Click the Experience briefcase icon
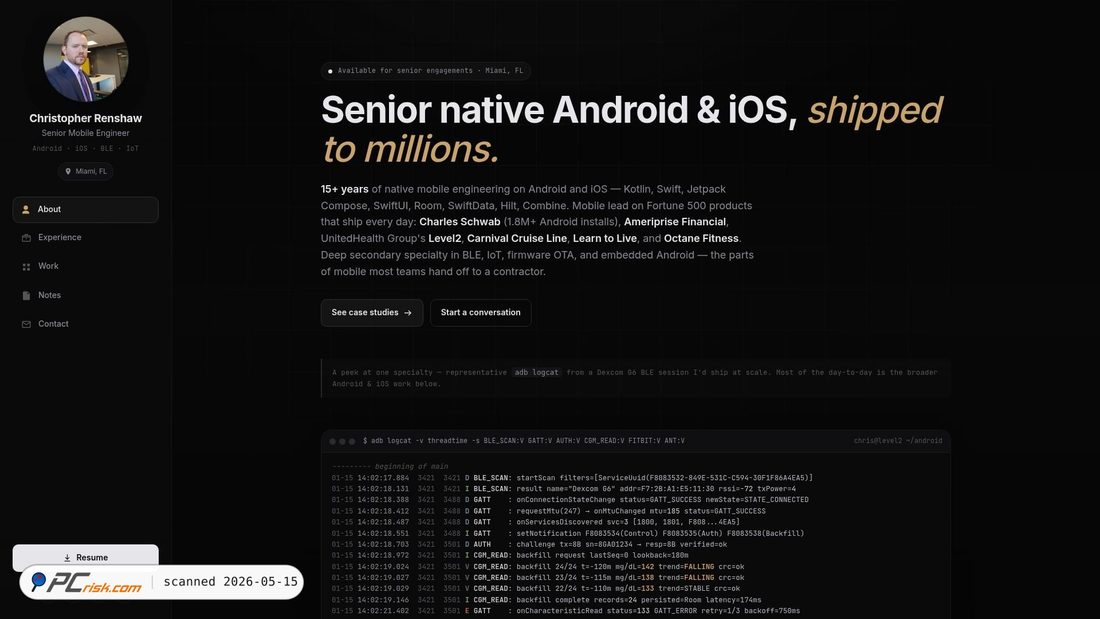Image resolution: width=1100 pixels, height=619 pixels. coord(26,238)
